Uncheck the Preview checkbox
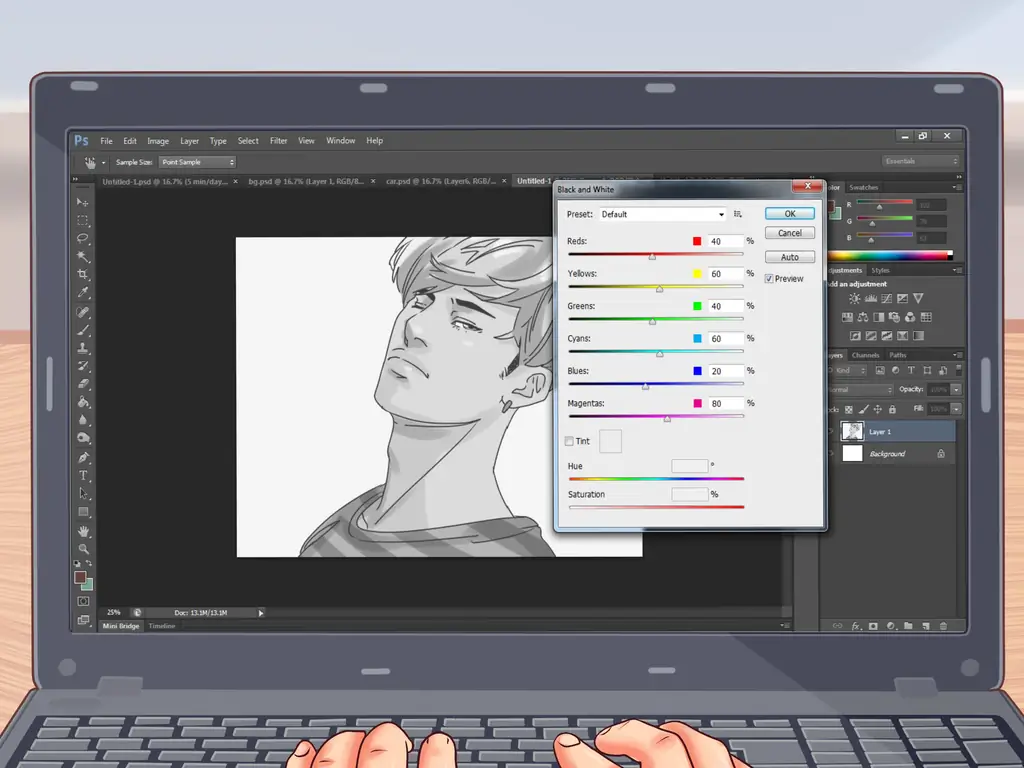The height and width of the screenshot is (768, 1024). point(769,279)
